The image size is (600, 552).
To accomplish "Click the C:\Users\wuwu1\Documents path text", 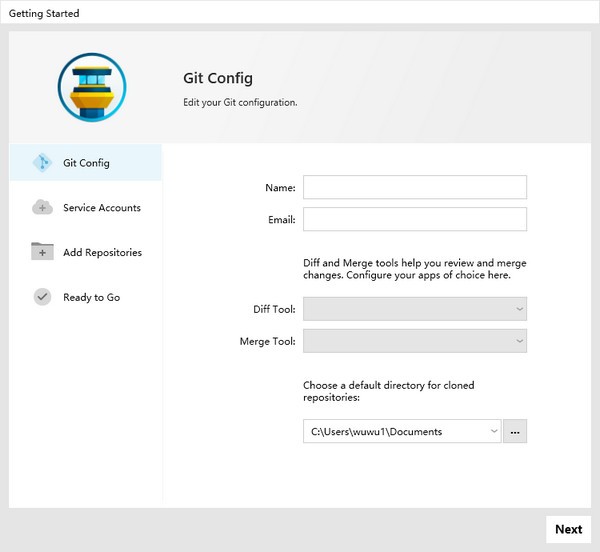I will point(376,431).
